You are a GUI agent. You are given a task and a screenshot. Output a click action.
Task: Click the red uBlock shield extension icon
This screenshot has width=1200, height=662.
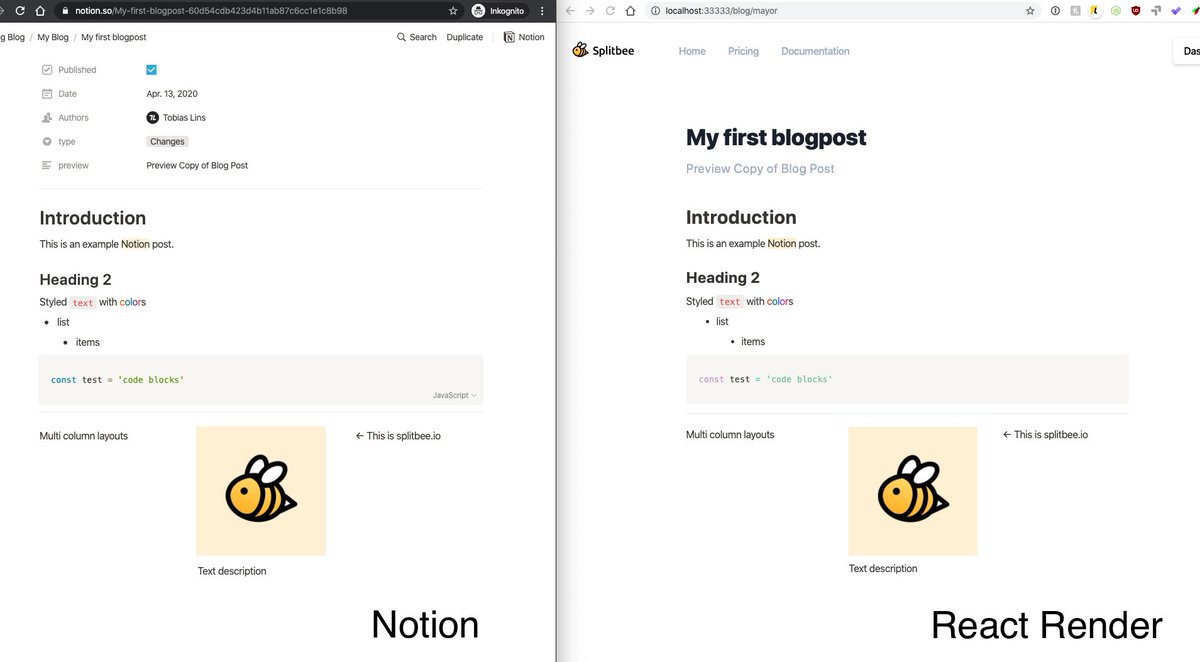(1136, 11)
